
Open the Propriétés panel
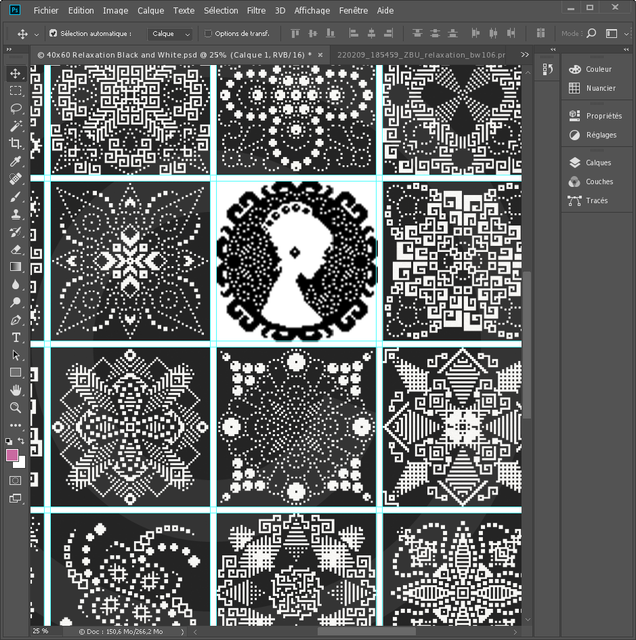595,116
